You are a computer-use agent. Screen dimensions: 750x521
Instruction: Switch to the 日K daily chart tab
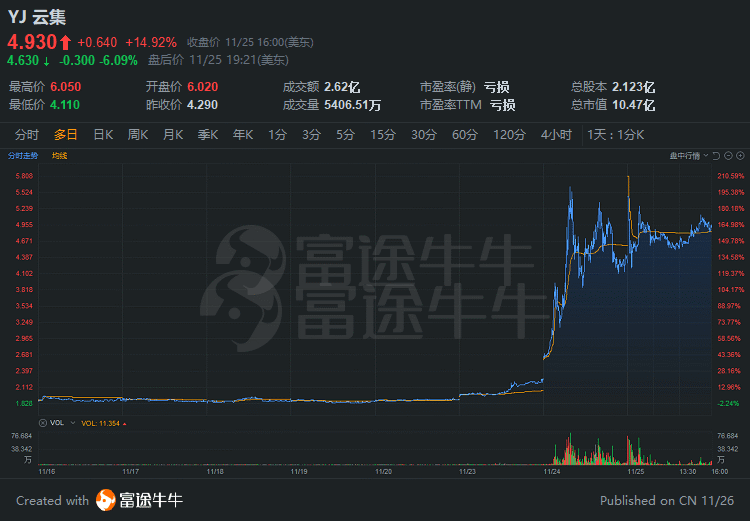pos(103,135)
